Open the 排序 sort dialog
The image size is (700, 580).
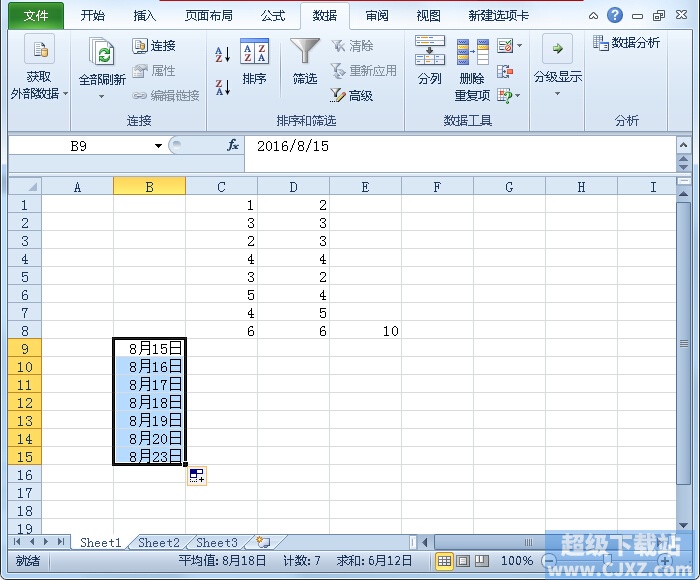pyautogui.click(x=254, y=62)
